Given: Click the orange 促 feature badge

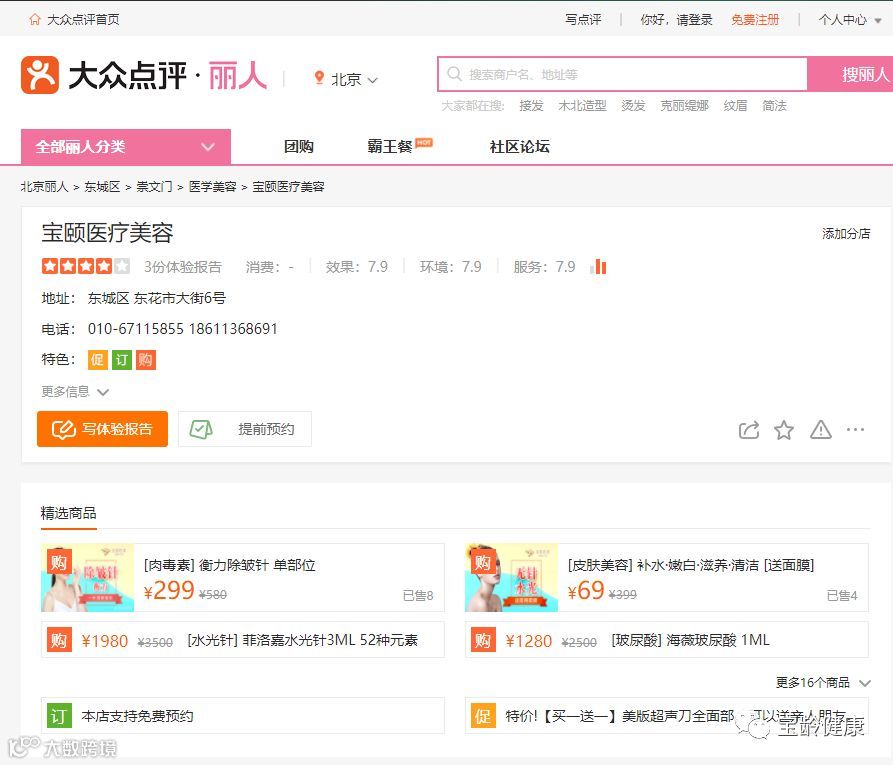Looking at the screenshot, I should [x=97, y=360].
